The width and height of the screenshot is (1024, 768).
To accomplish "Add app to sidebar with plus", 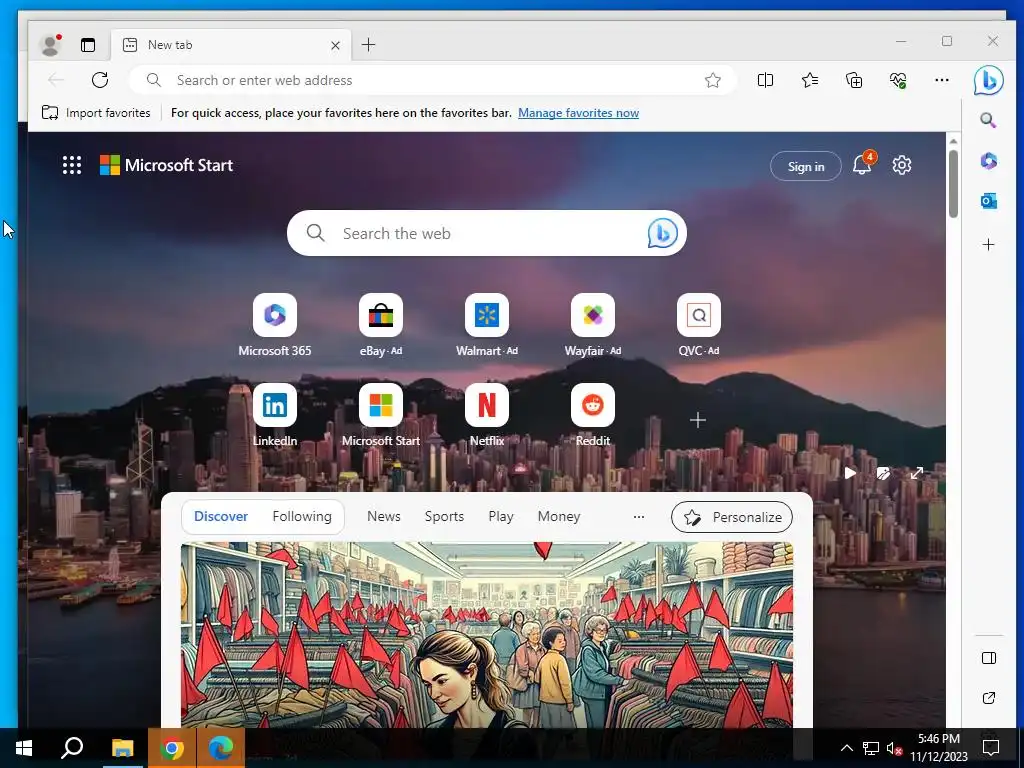I will 988,244.
